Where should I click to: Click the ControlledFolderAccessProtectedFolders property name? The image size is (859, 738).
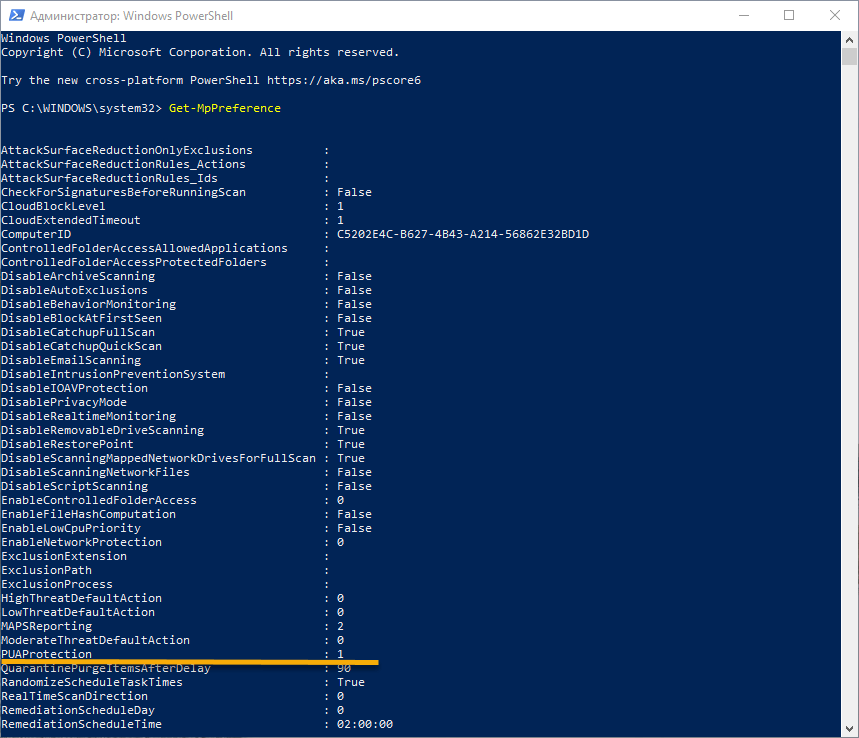(134, 262)
